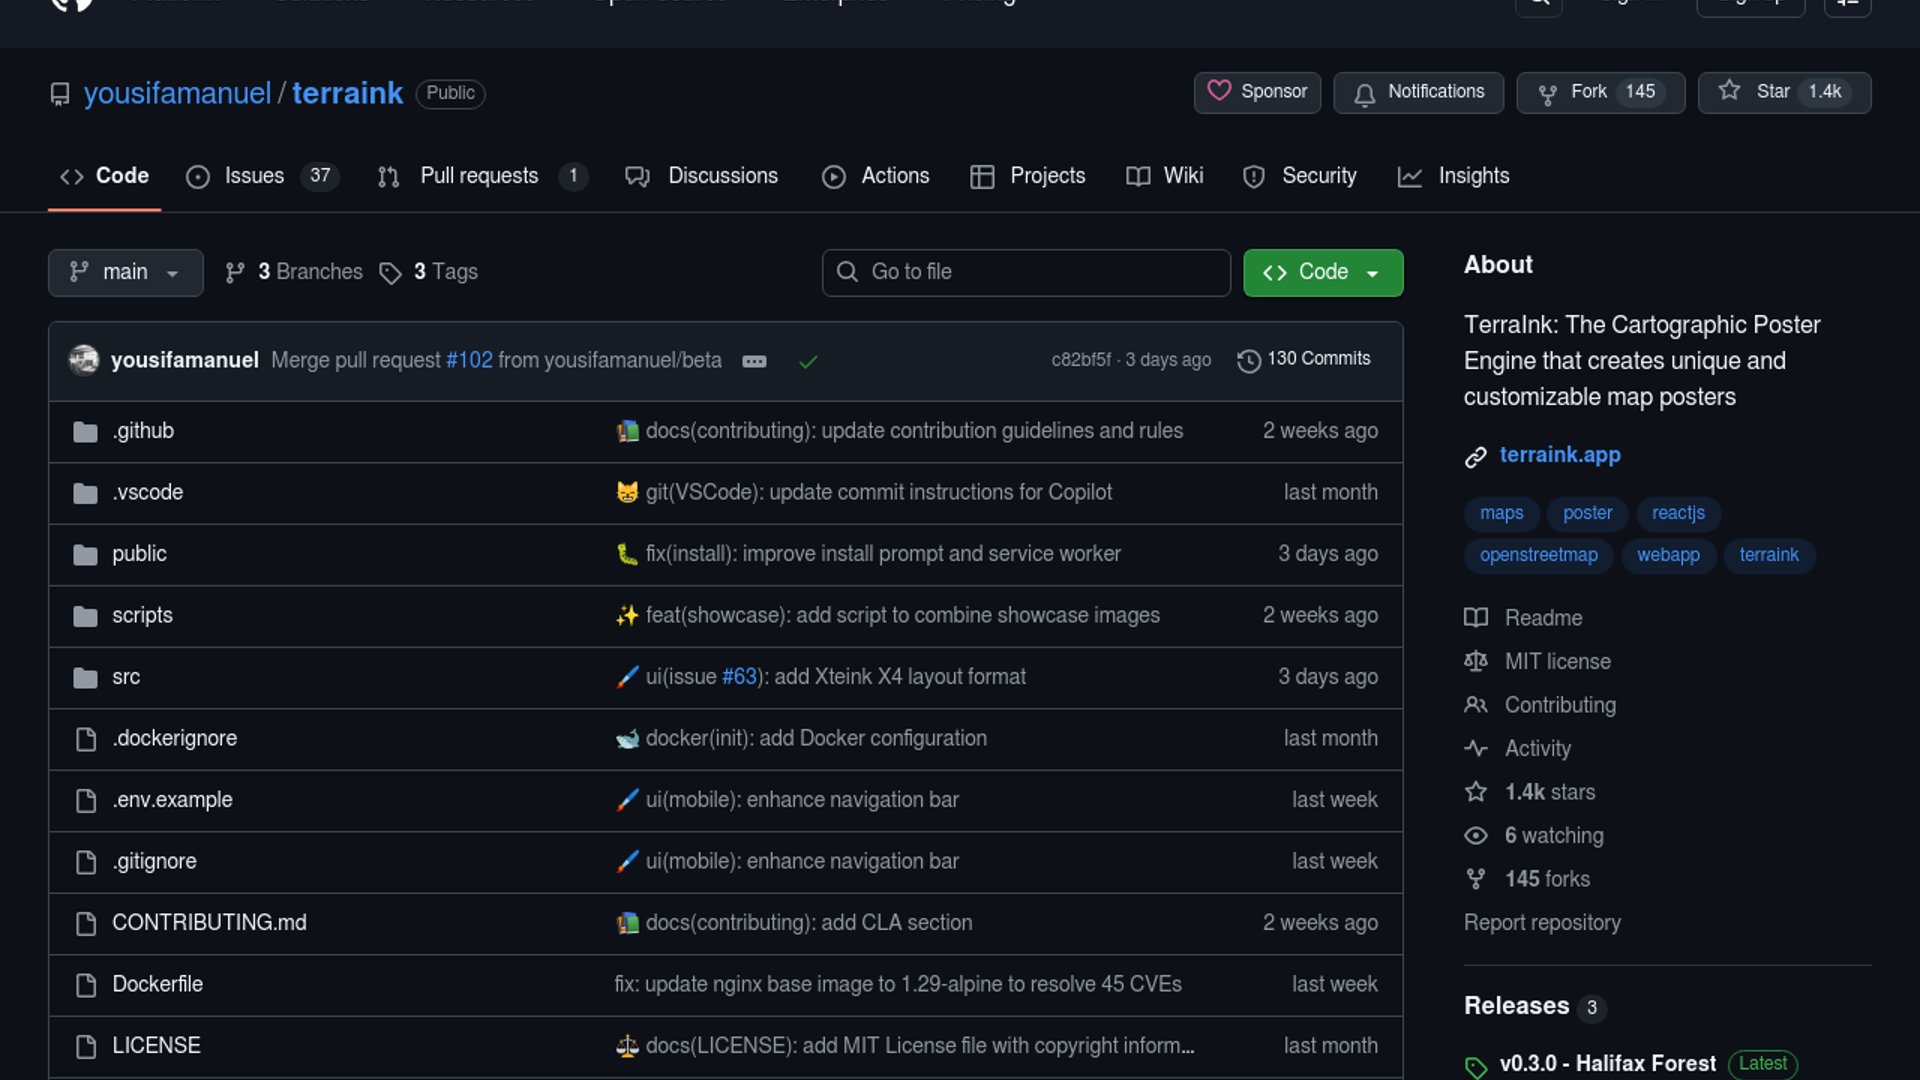Click the Notifications bell icon

tap(1364, 94)
